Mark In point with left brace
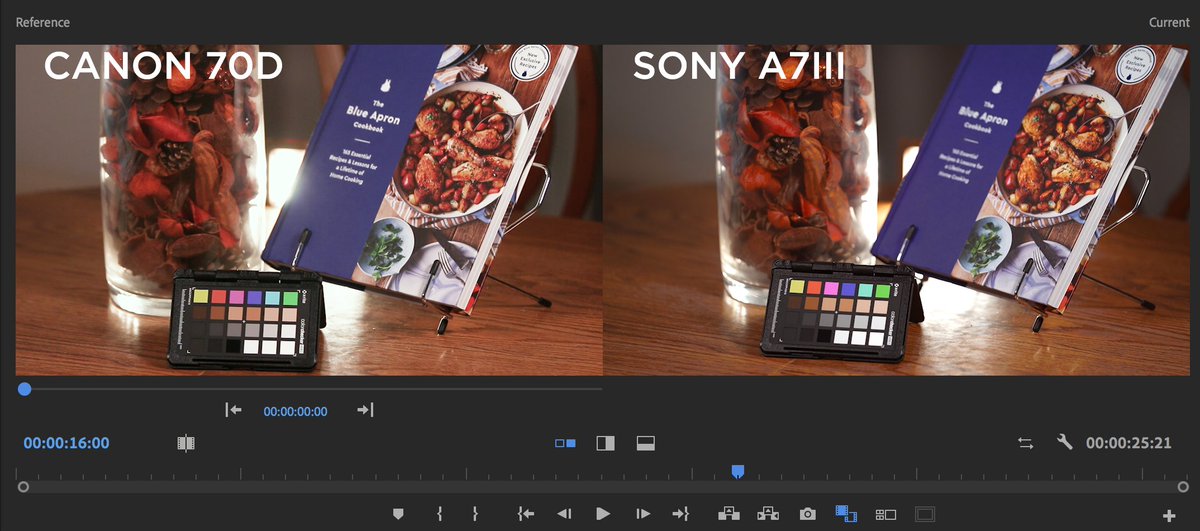Viewport: 1200px width, 531px height. (x=439, y=513)
